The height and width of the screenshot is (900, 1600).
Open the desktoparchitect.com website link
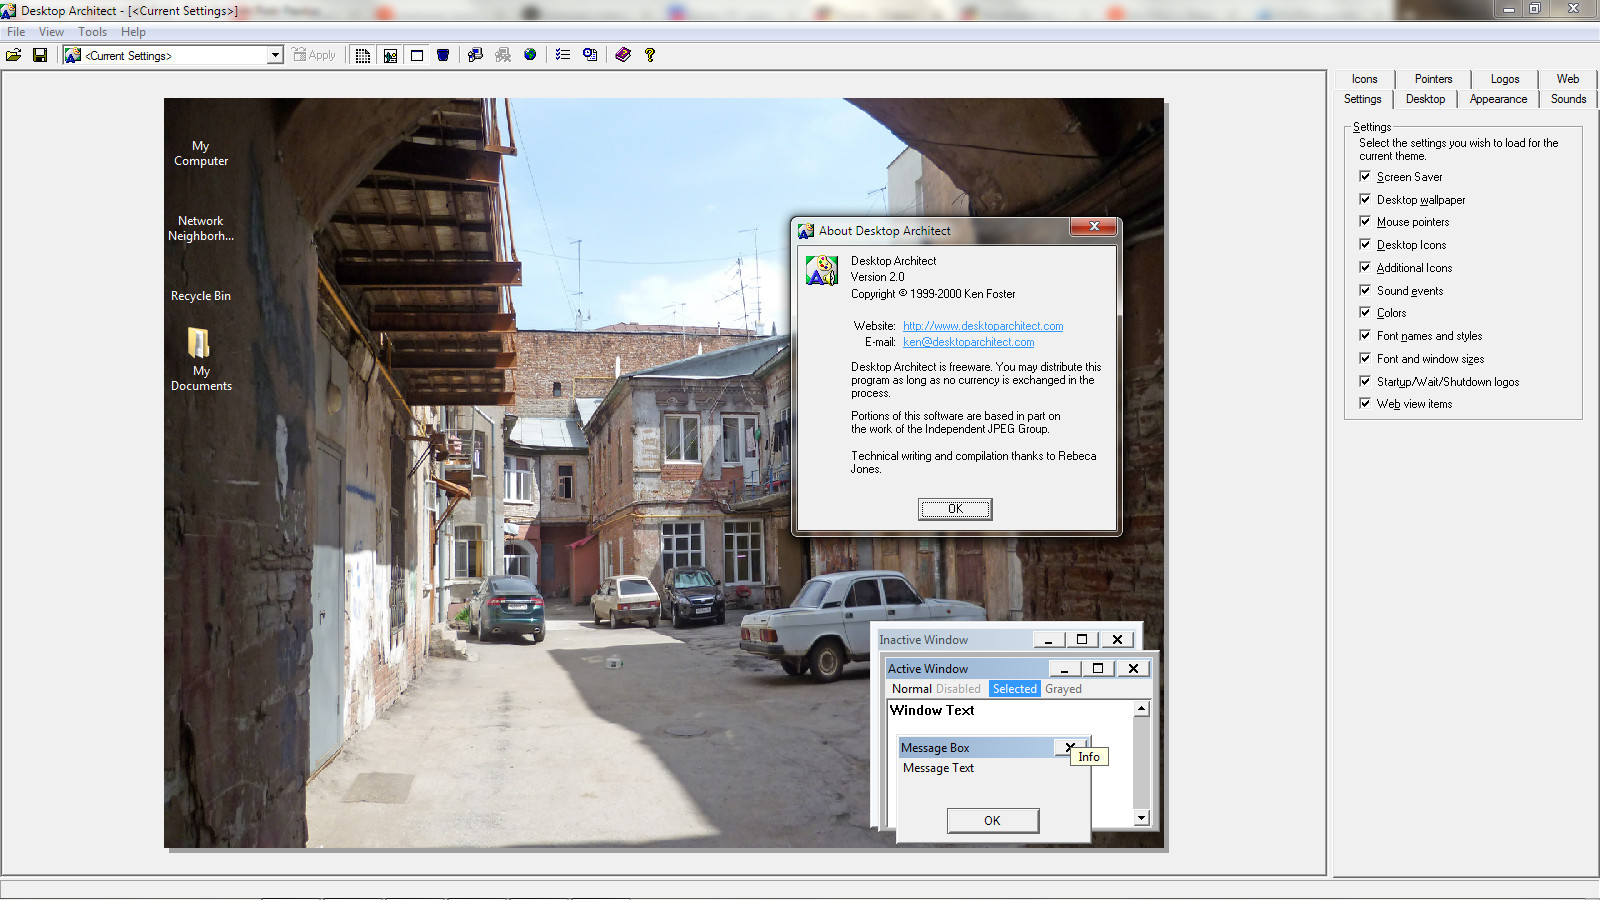[983, 326]
